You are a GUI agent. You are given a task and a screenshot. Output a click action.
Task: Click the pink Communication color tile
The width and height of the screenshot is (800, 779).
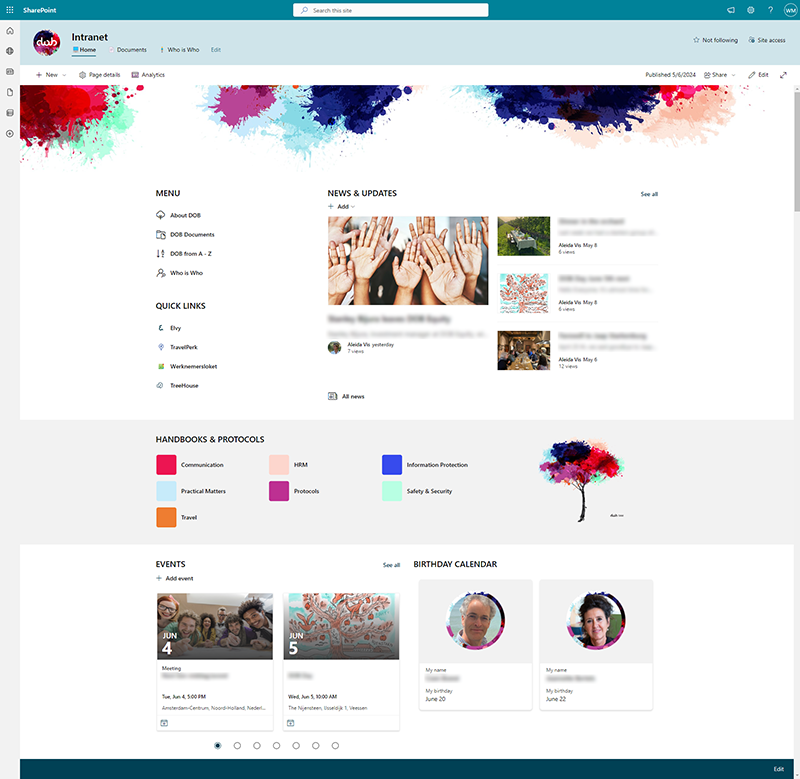166,464
